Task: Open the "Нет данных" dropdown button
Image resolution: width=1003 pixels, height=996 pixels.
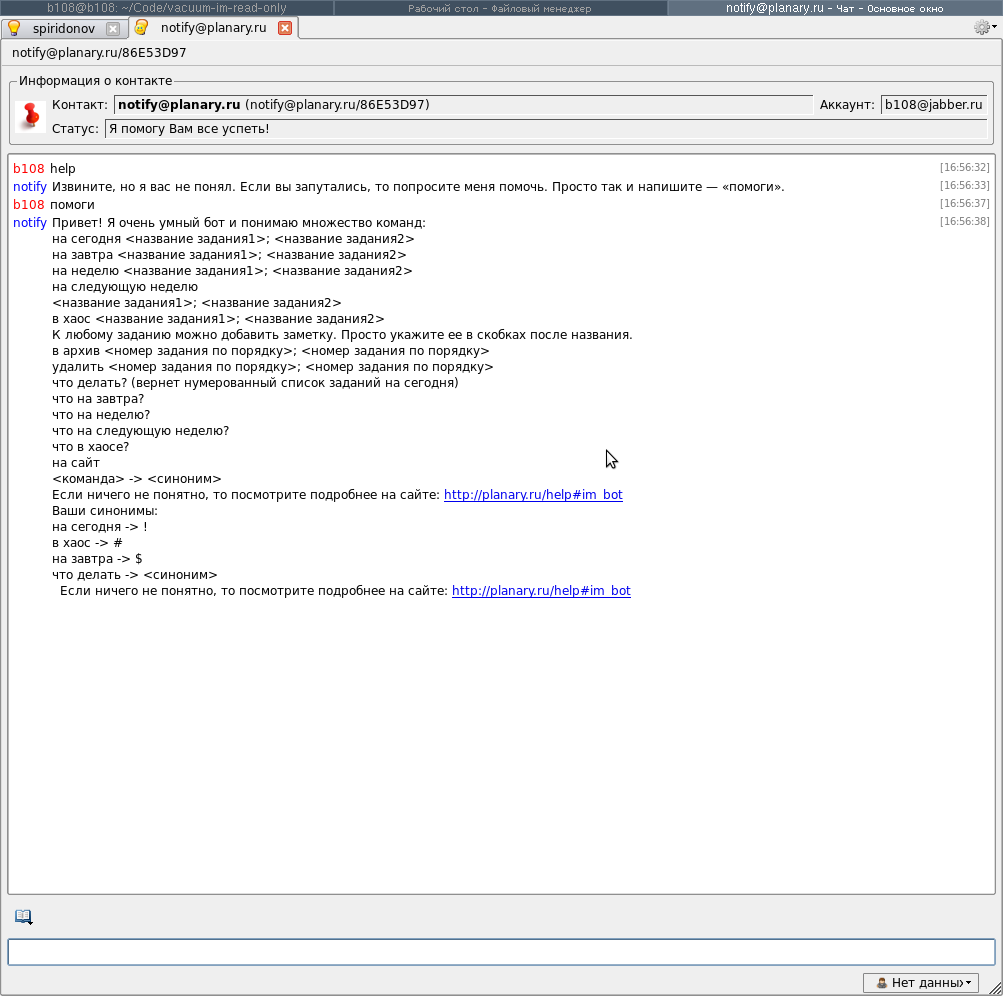Action: click(920, 983)
